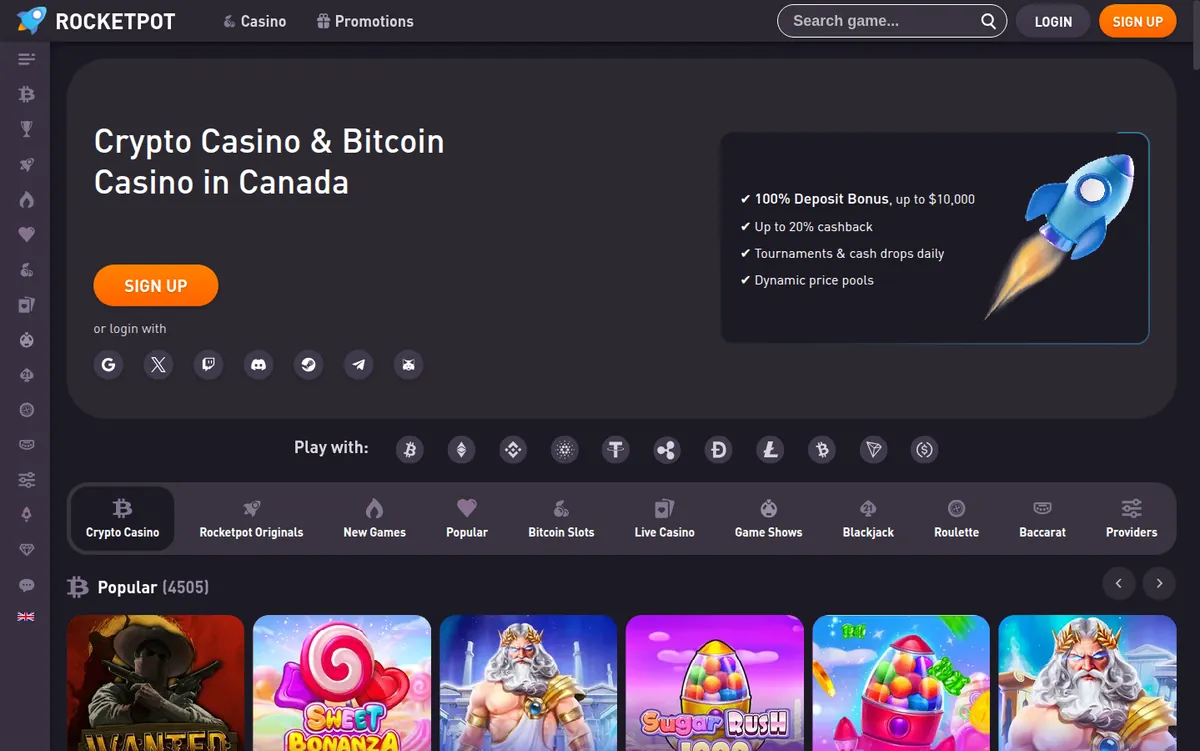This screenshot has width=1200, height=751.
Task: Open the Sweet Bonanza game thumbnail
Action: pos(342,683)
